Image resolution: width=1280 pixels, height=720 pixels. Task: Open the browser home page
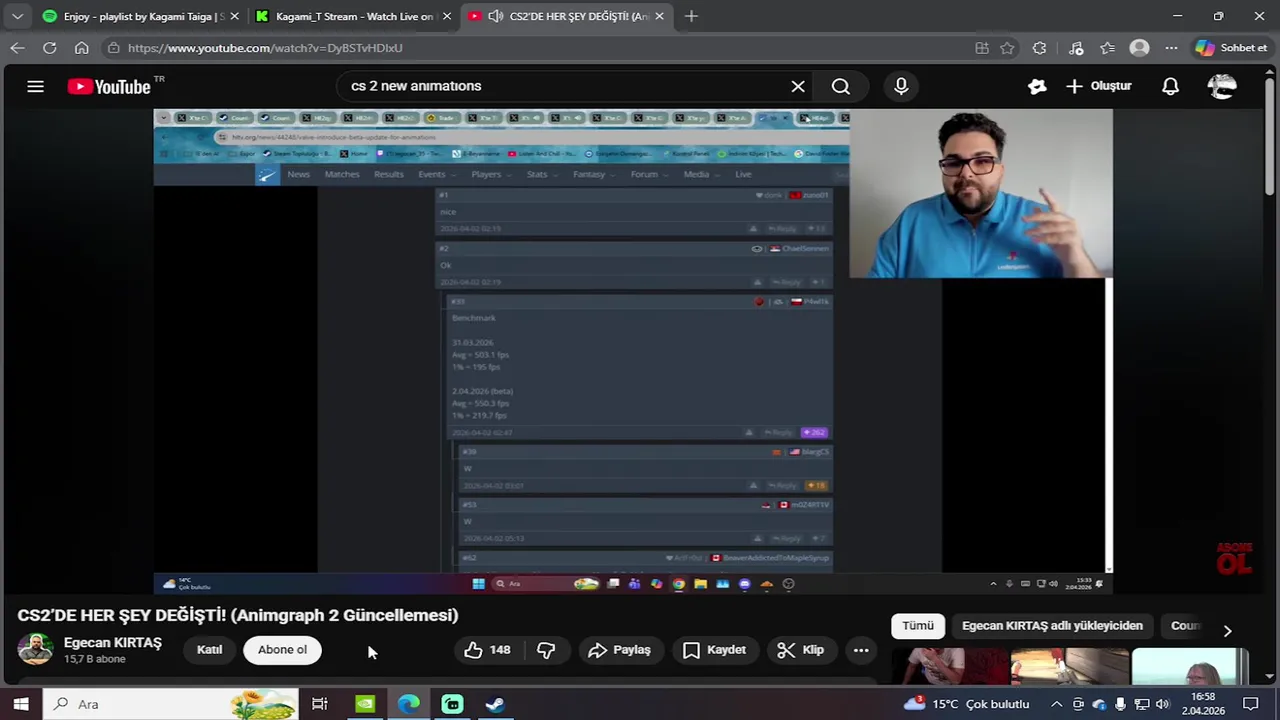(81, 48)
